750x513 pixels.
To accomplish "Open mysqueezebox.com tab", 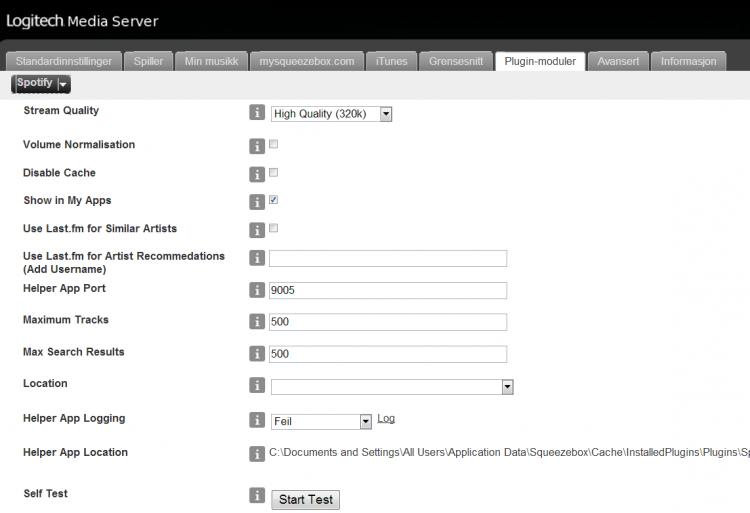I will click(x=307, y=61).
